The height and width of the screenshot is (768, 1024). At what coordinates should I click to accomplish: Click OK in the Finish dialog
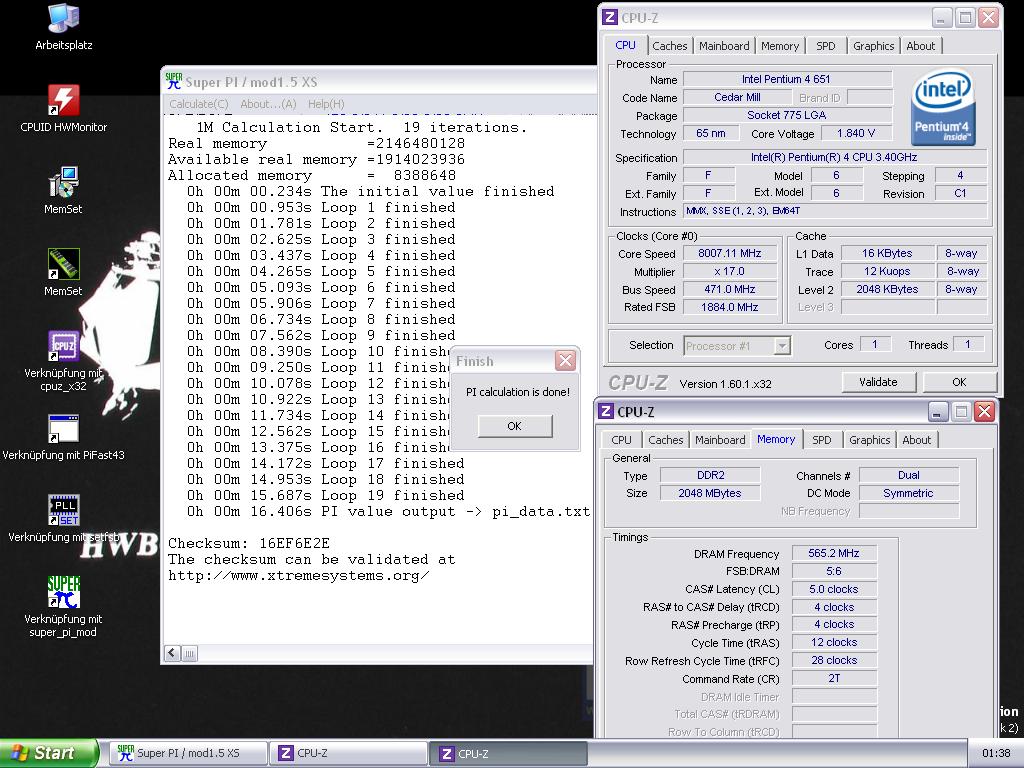click(515, 426)
